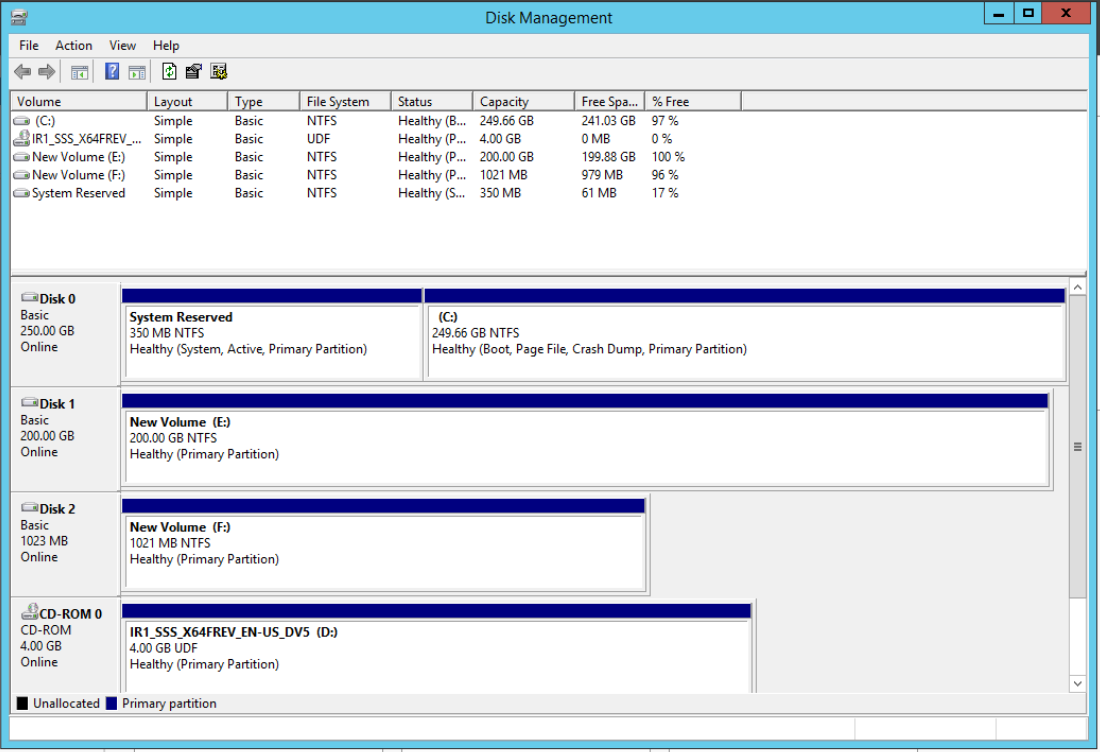Click the Show/Hide Action Pane icon
Screen dimensions: 1100x752
click(x=137, y=72)
